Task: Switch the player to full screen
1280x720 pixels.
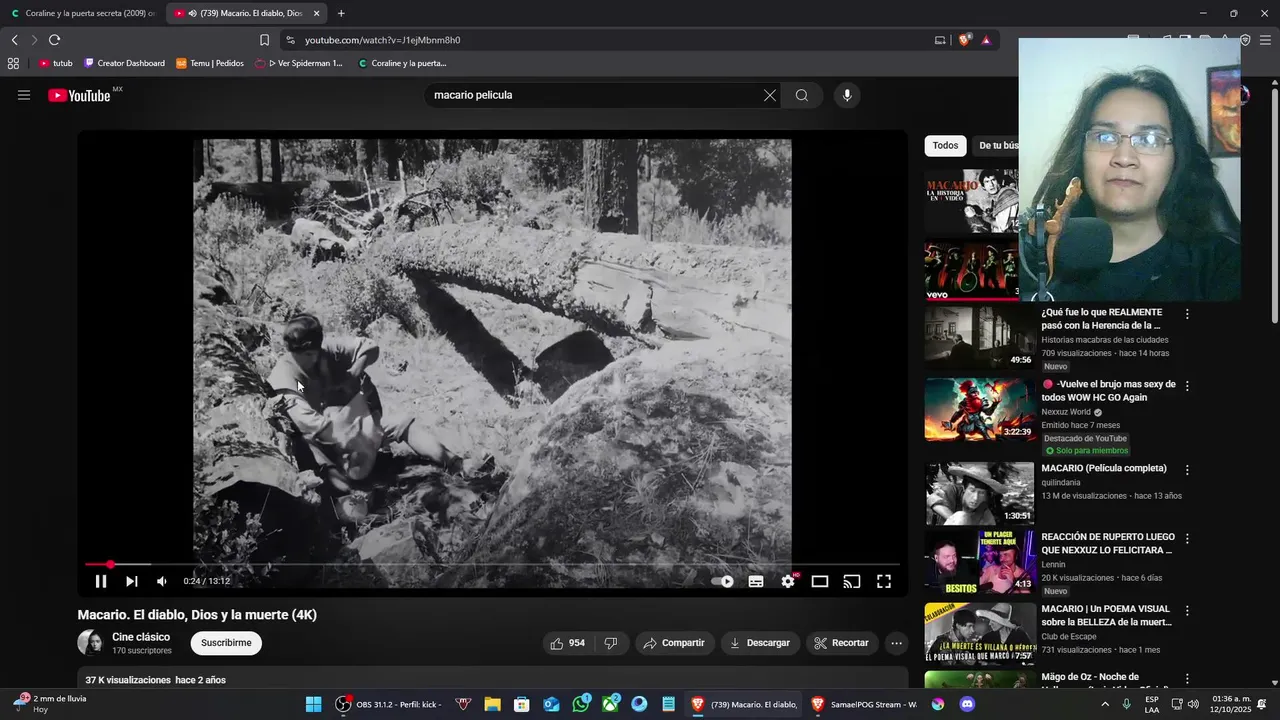Action: (884, 581)
